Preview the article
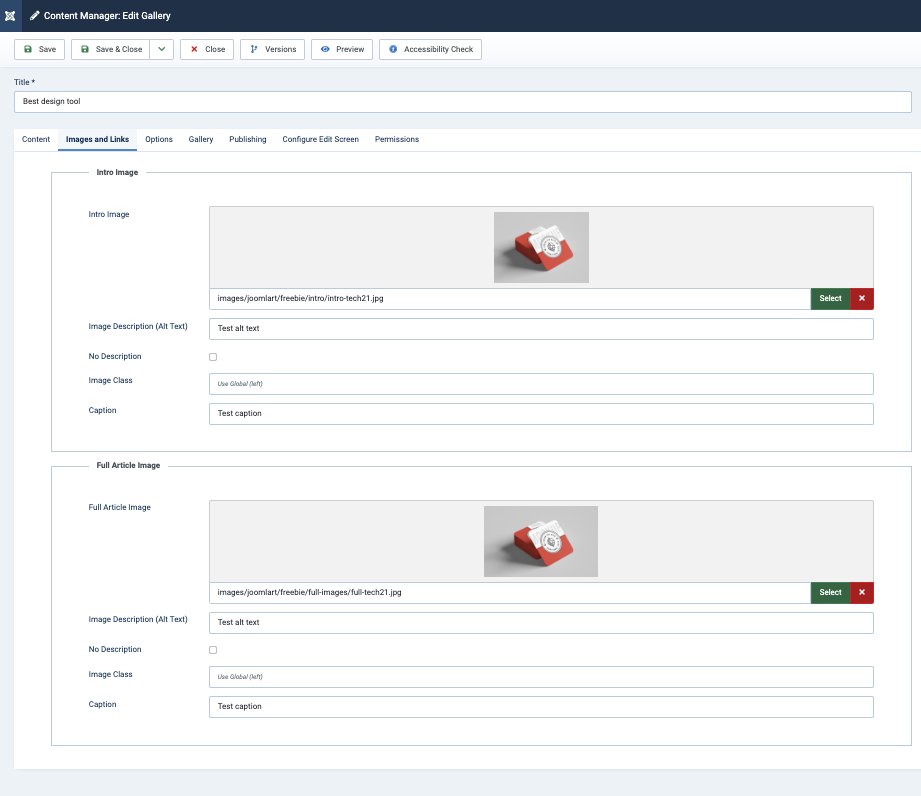The width and height of the screenshot is (921, 796). point(342,49)
